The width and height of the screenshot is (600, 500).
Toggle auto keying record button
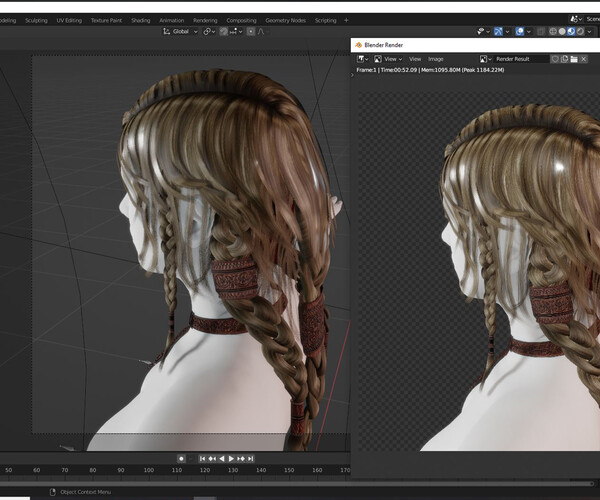tap(181, 458)
